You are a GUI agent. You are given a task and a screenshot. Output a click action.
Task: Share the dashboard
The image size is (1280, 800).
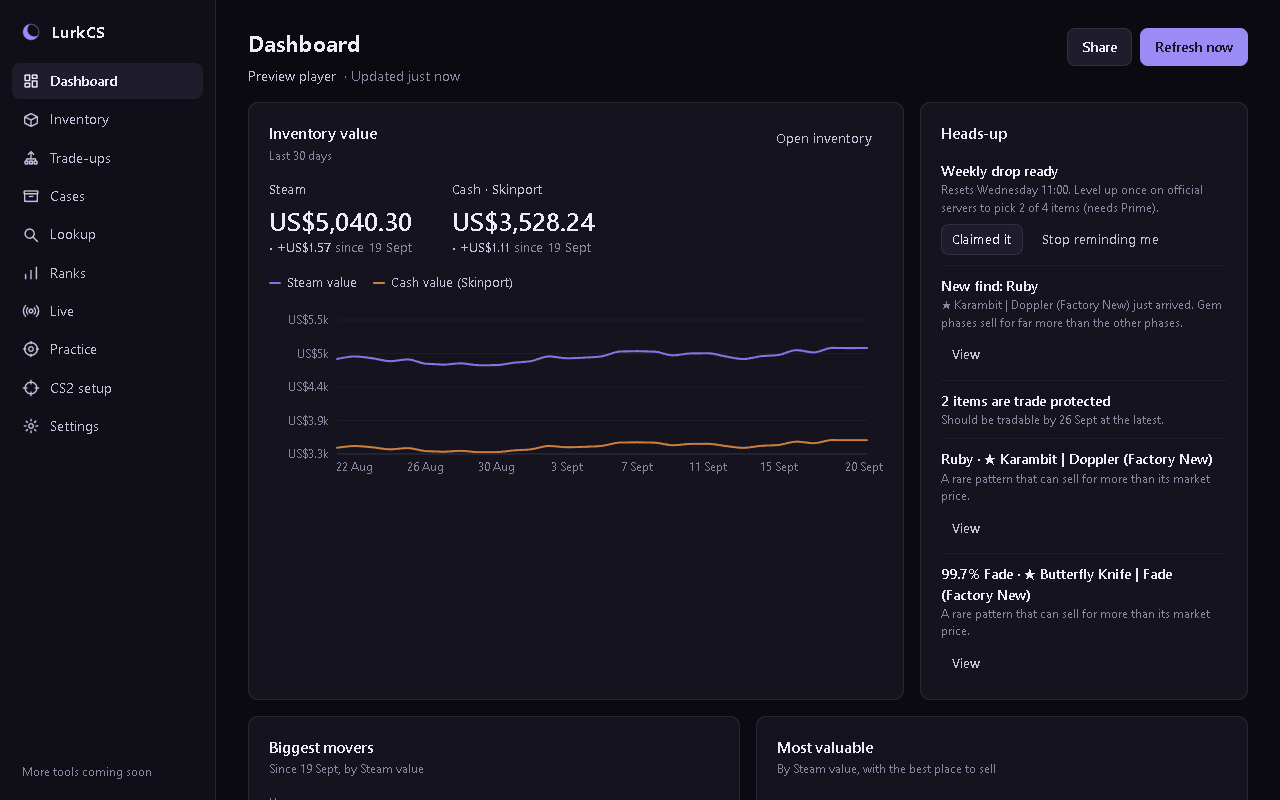click(x=1099, y=47)
